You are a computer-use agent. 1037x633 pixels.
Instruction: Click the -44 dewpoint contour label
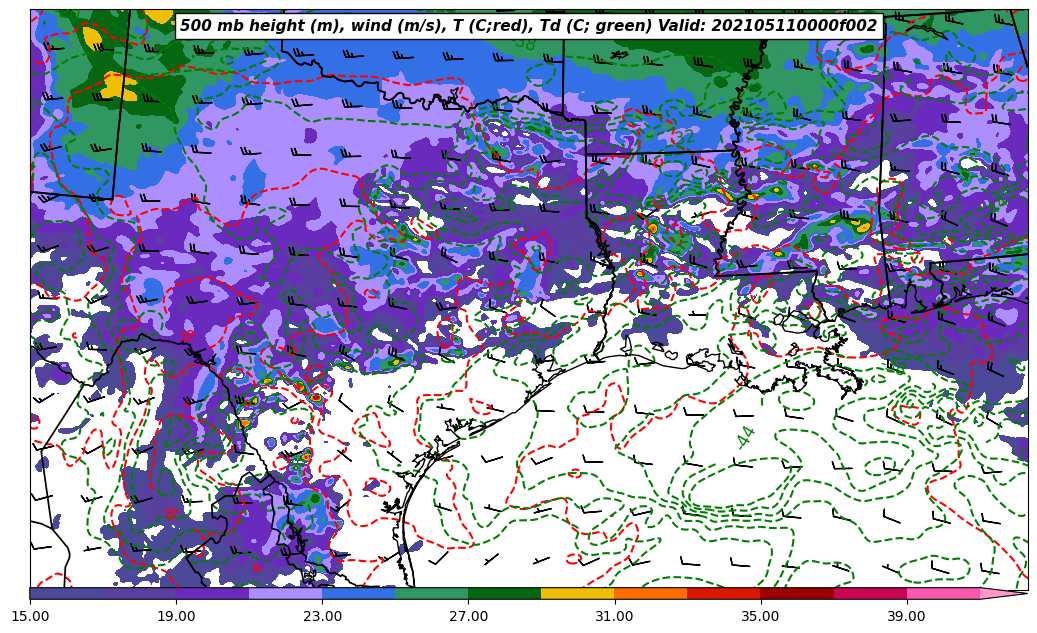coord(746,437)
